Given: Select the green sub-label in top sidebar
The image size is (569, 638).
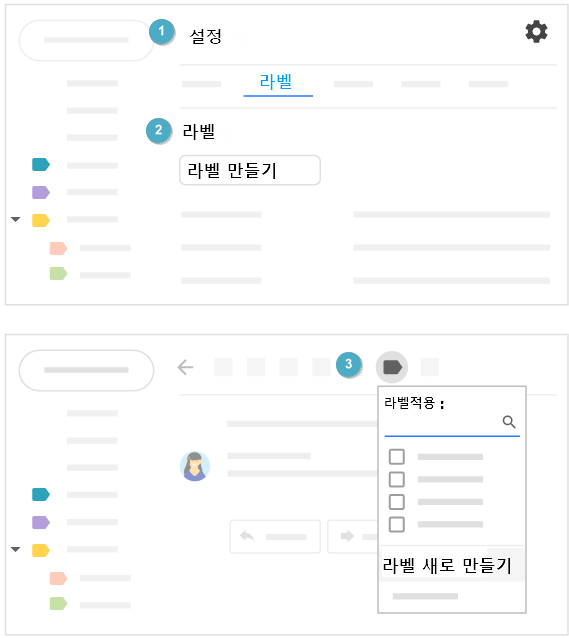Looking at the screenshot, I should click(x=58, y=273).
